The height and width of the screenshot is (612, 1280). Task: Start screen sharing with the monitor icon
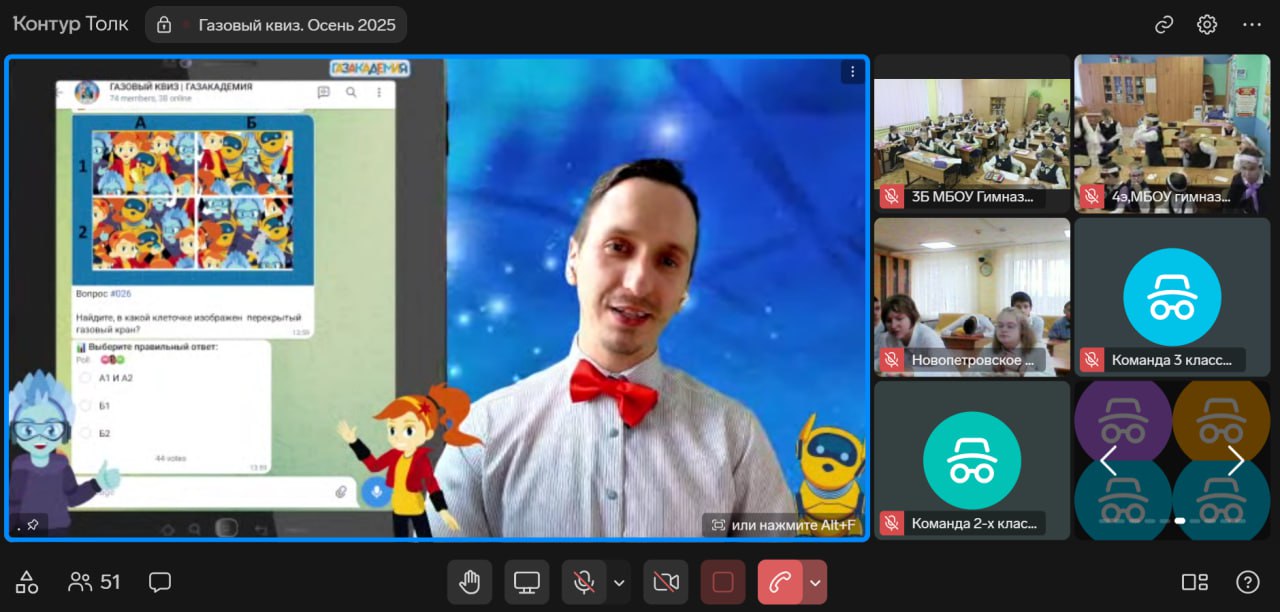(x=527, y=582)
